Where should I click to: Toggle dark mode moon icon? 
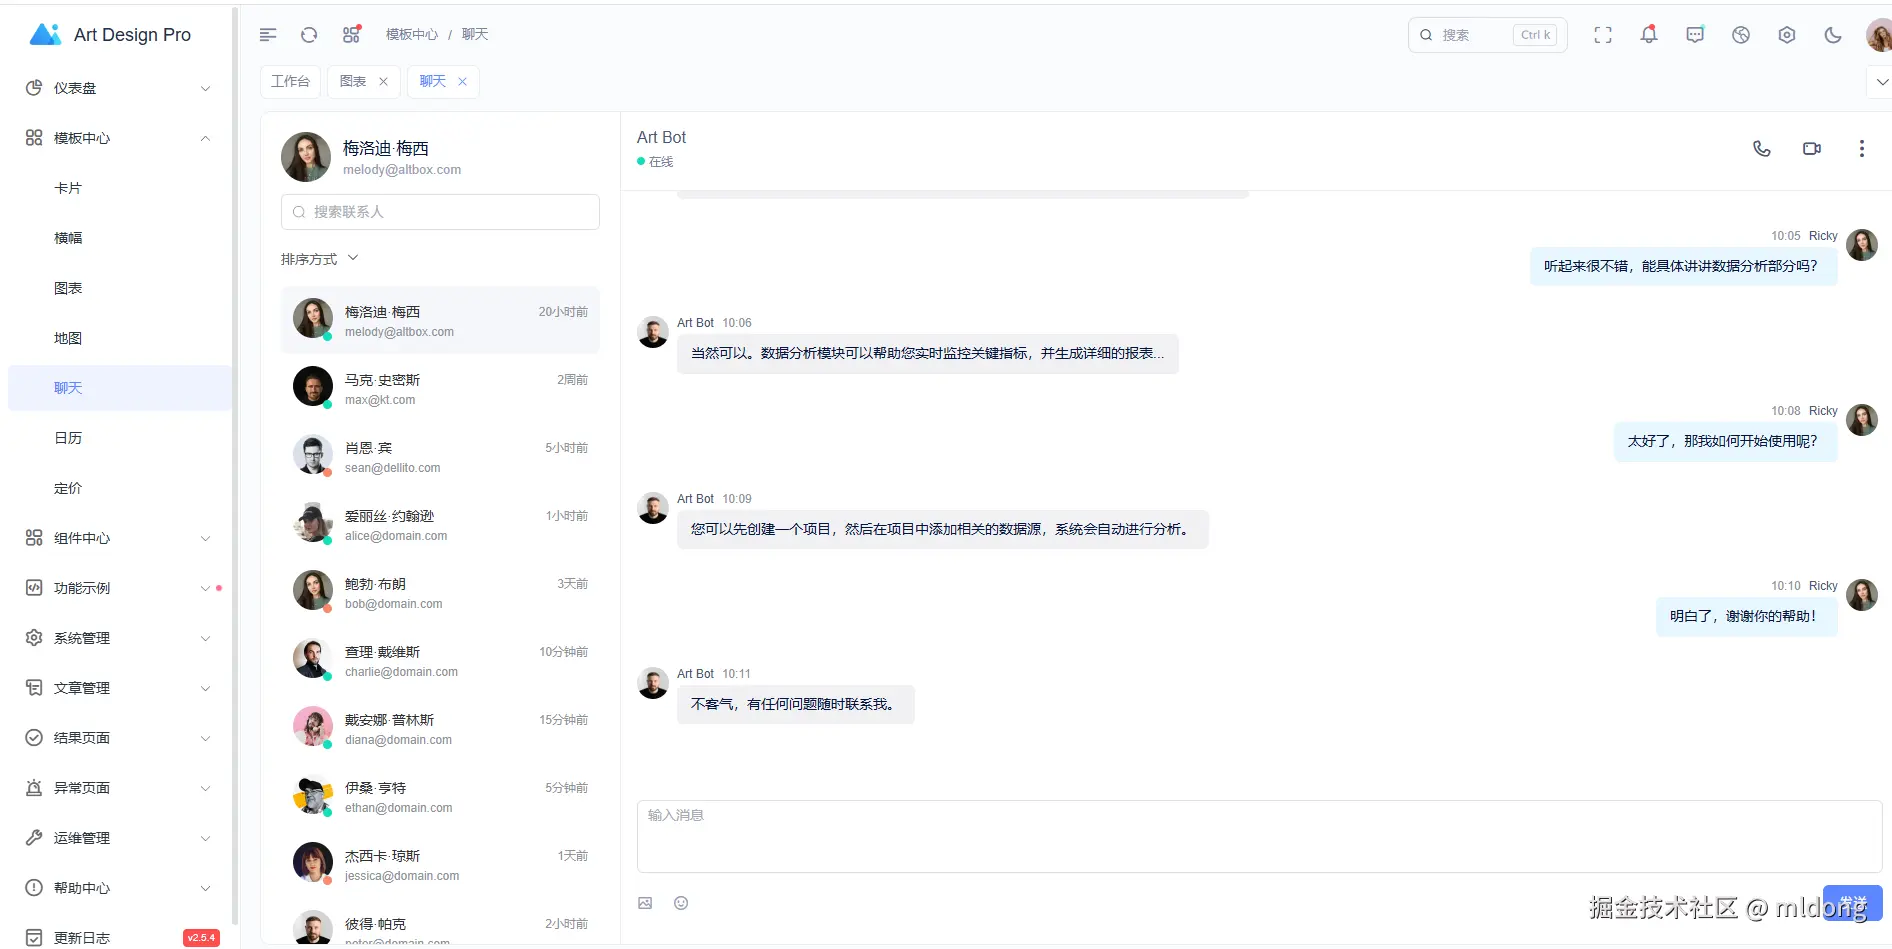[x=1833, y=35]
